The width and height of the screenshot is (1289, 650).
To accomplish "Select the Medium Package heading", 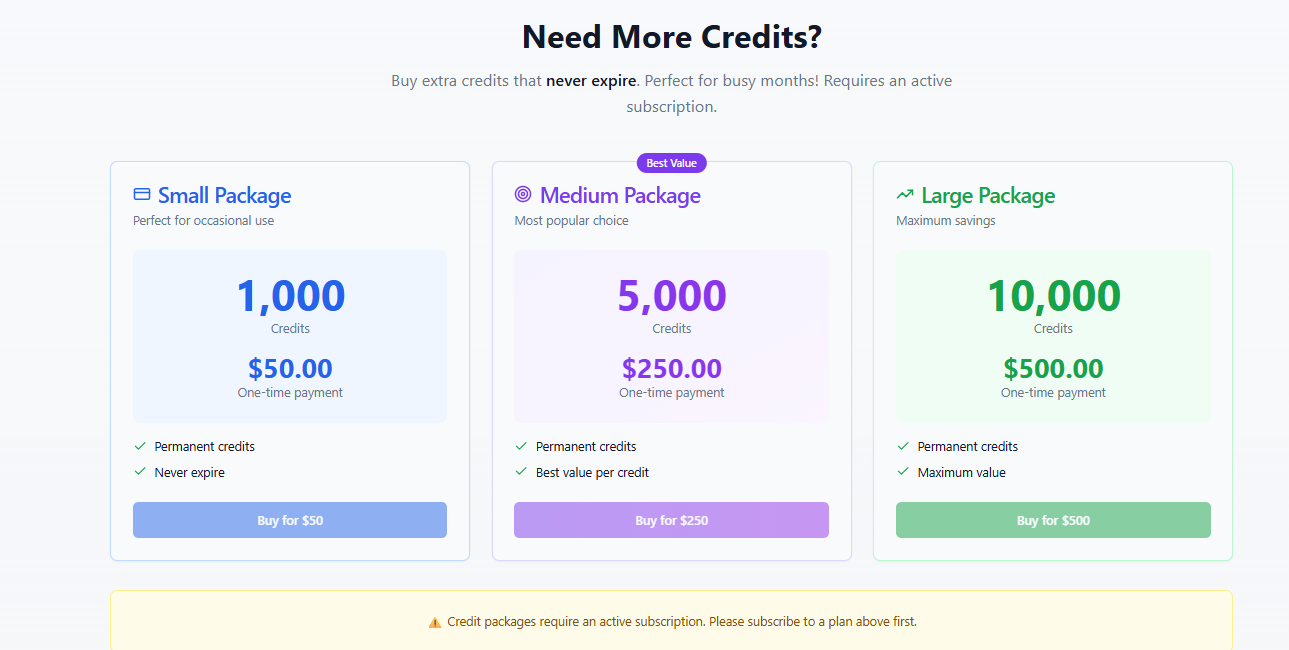I will tap(620, 195).
